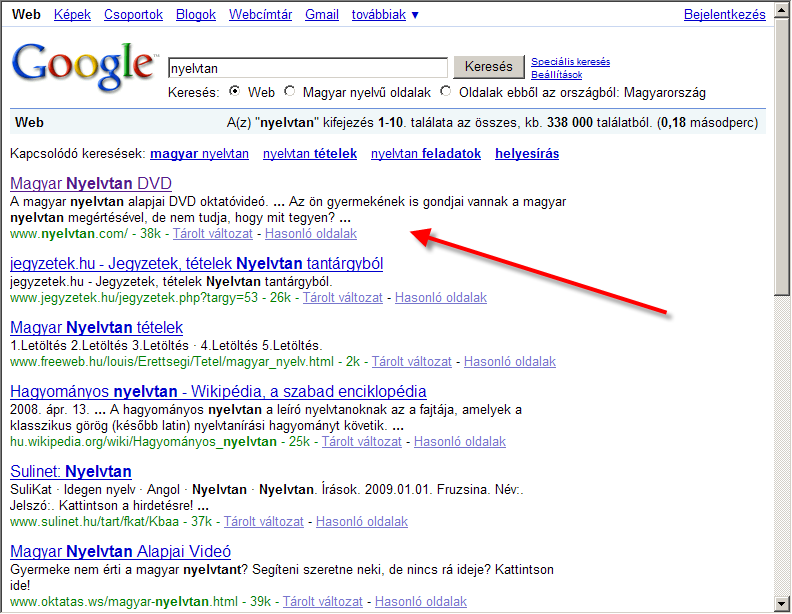
Task: Open the jegyzetek.hu Jegyzetek, tételek result
Action: 196,264
